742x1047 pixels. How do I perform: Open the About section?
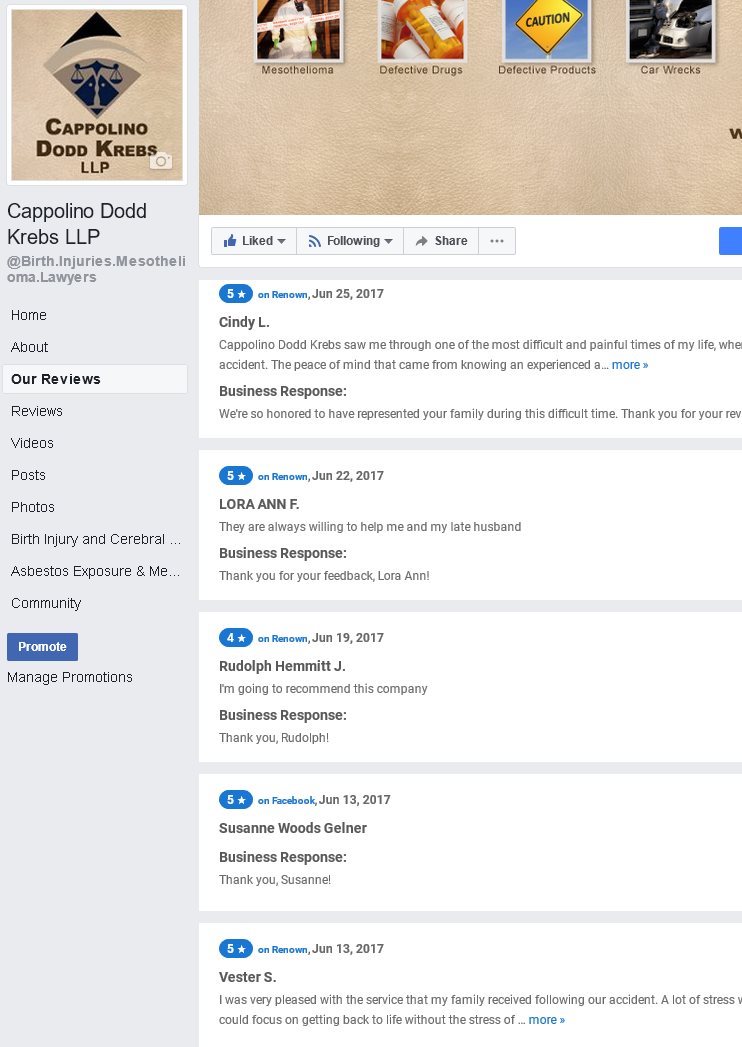tap(29, 347)
